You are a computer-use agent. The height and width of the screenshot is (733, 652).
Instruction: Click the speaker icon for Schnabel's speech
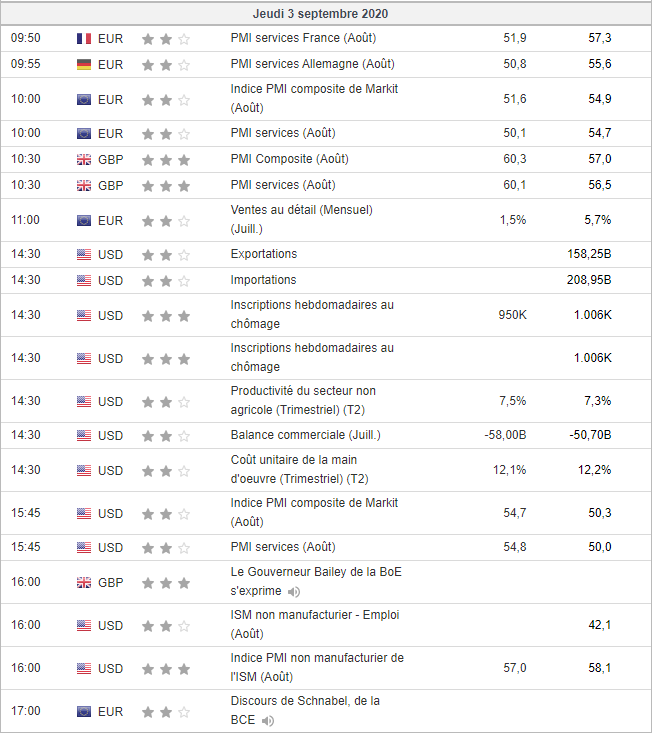click(268, 721)
